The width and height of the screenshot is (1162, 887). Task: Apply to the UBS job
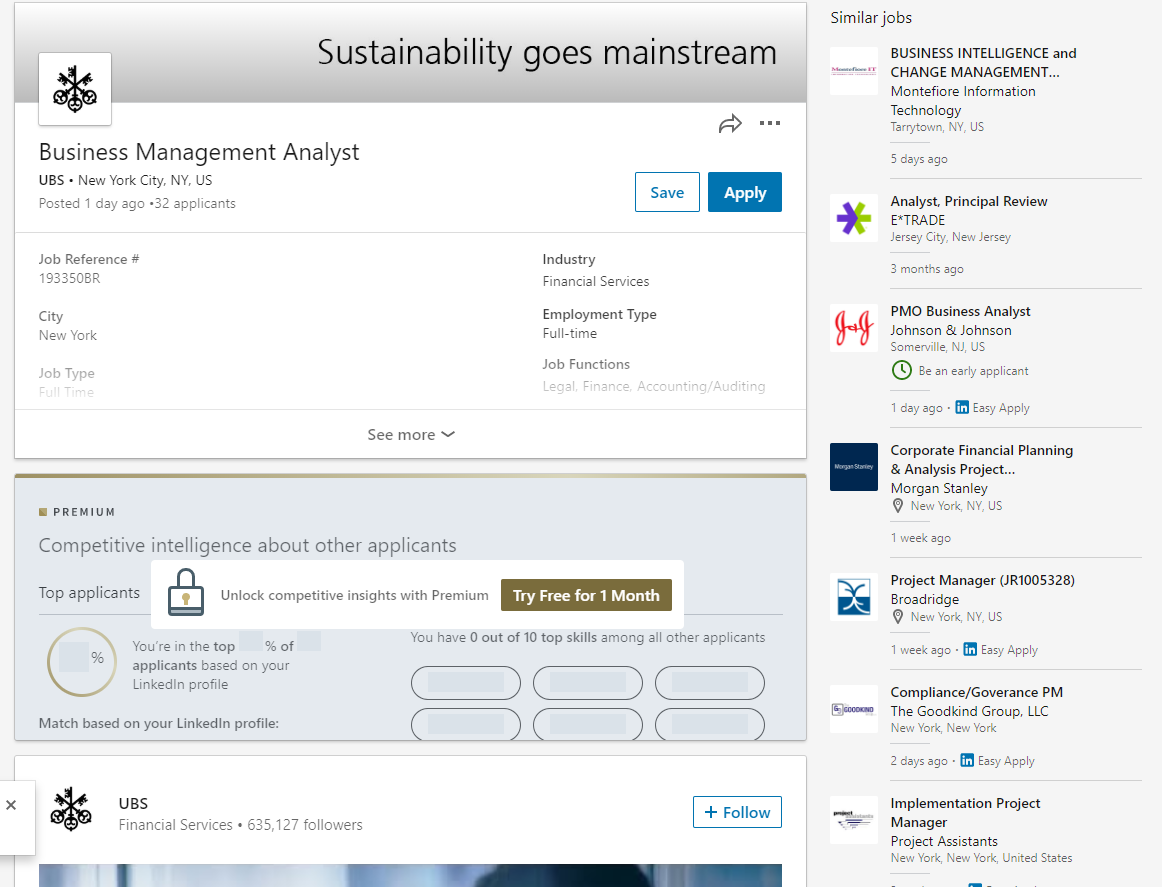point(744,193)
